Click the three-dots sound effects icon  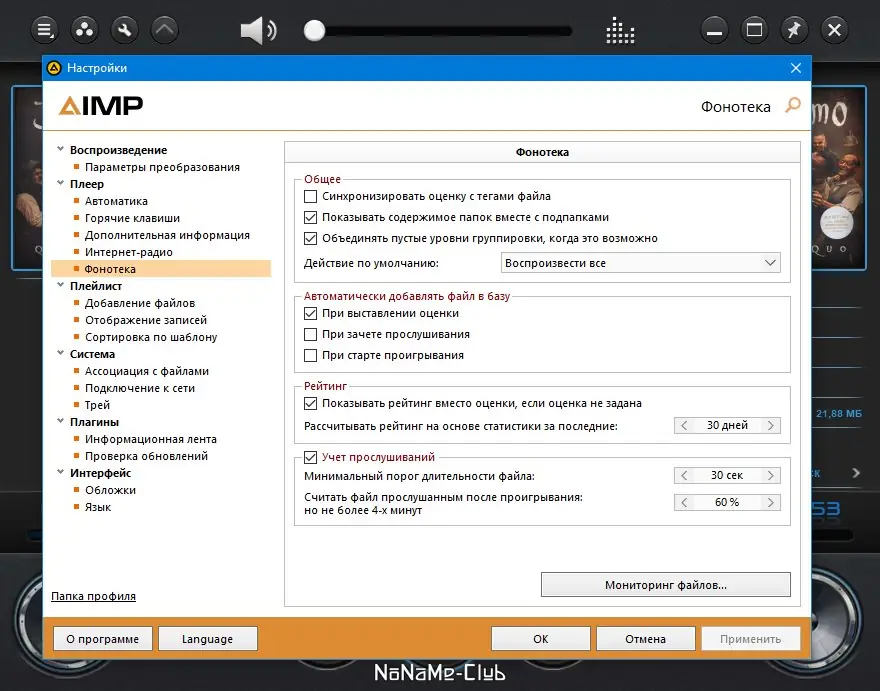click(x=85, y=30)
